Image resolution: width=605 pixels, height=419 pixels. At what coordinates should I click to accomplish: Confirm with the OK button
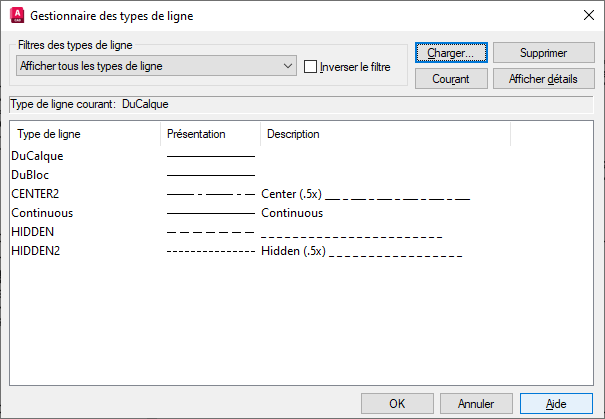397,404
